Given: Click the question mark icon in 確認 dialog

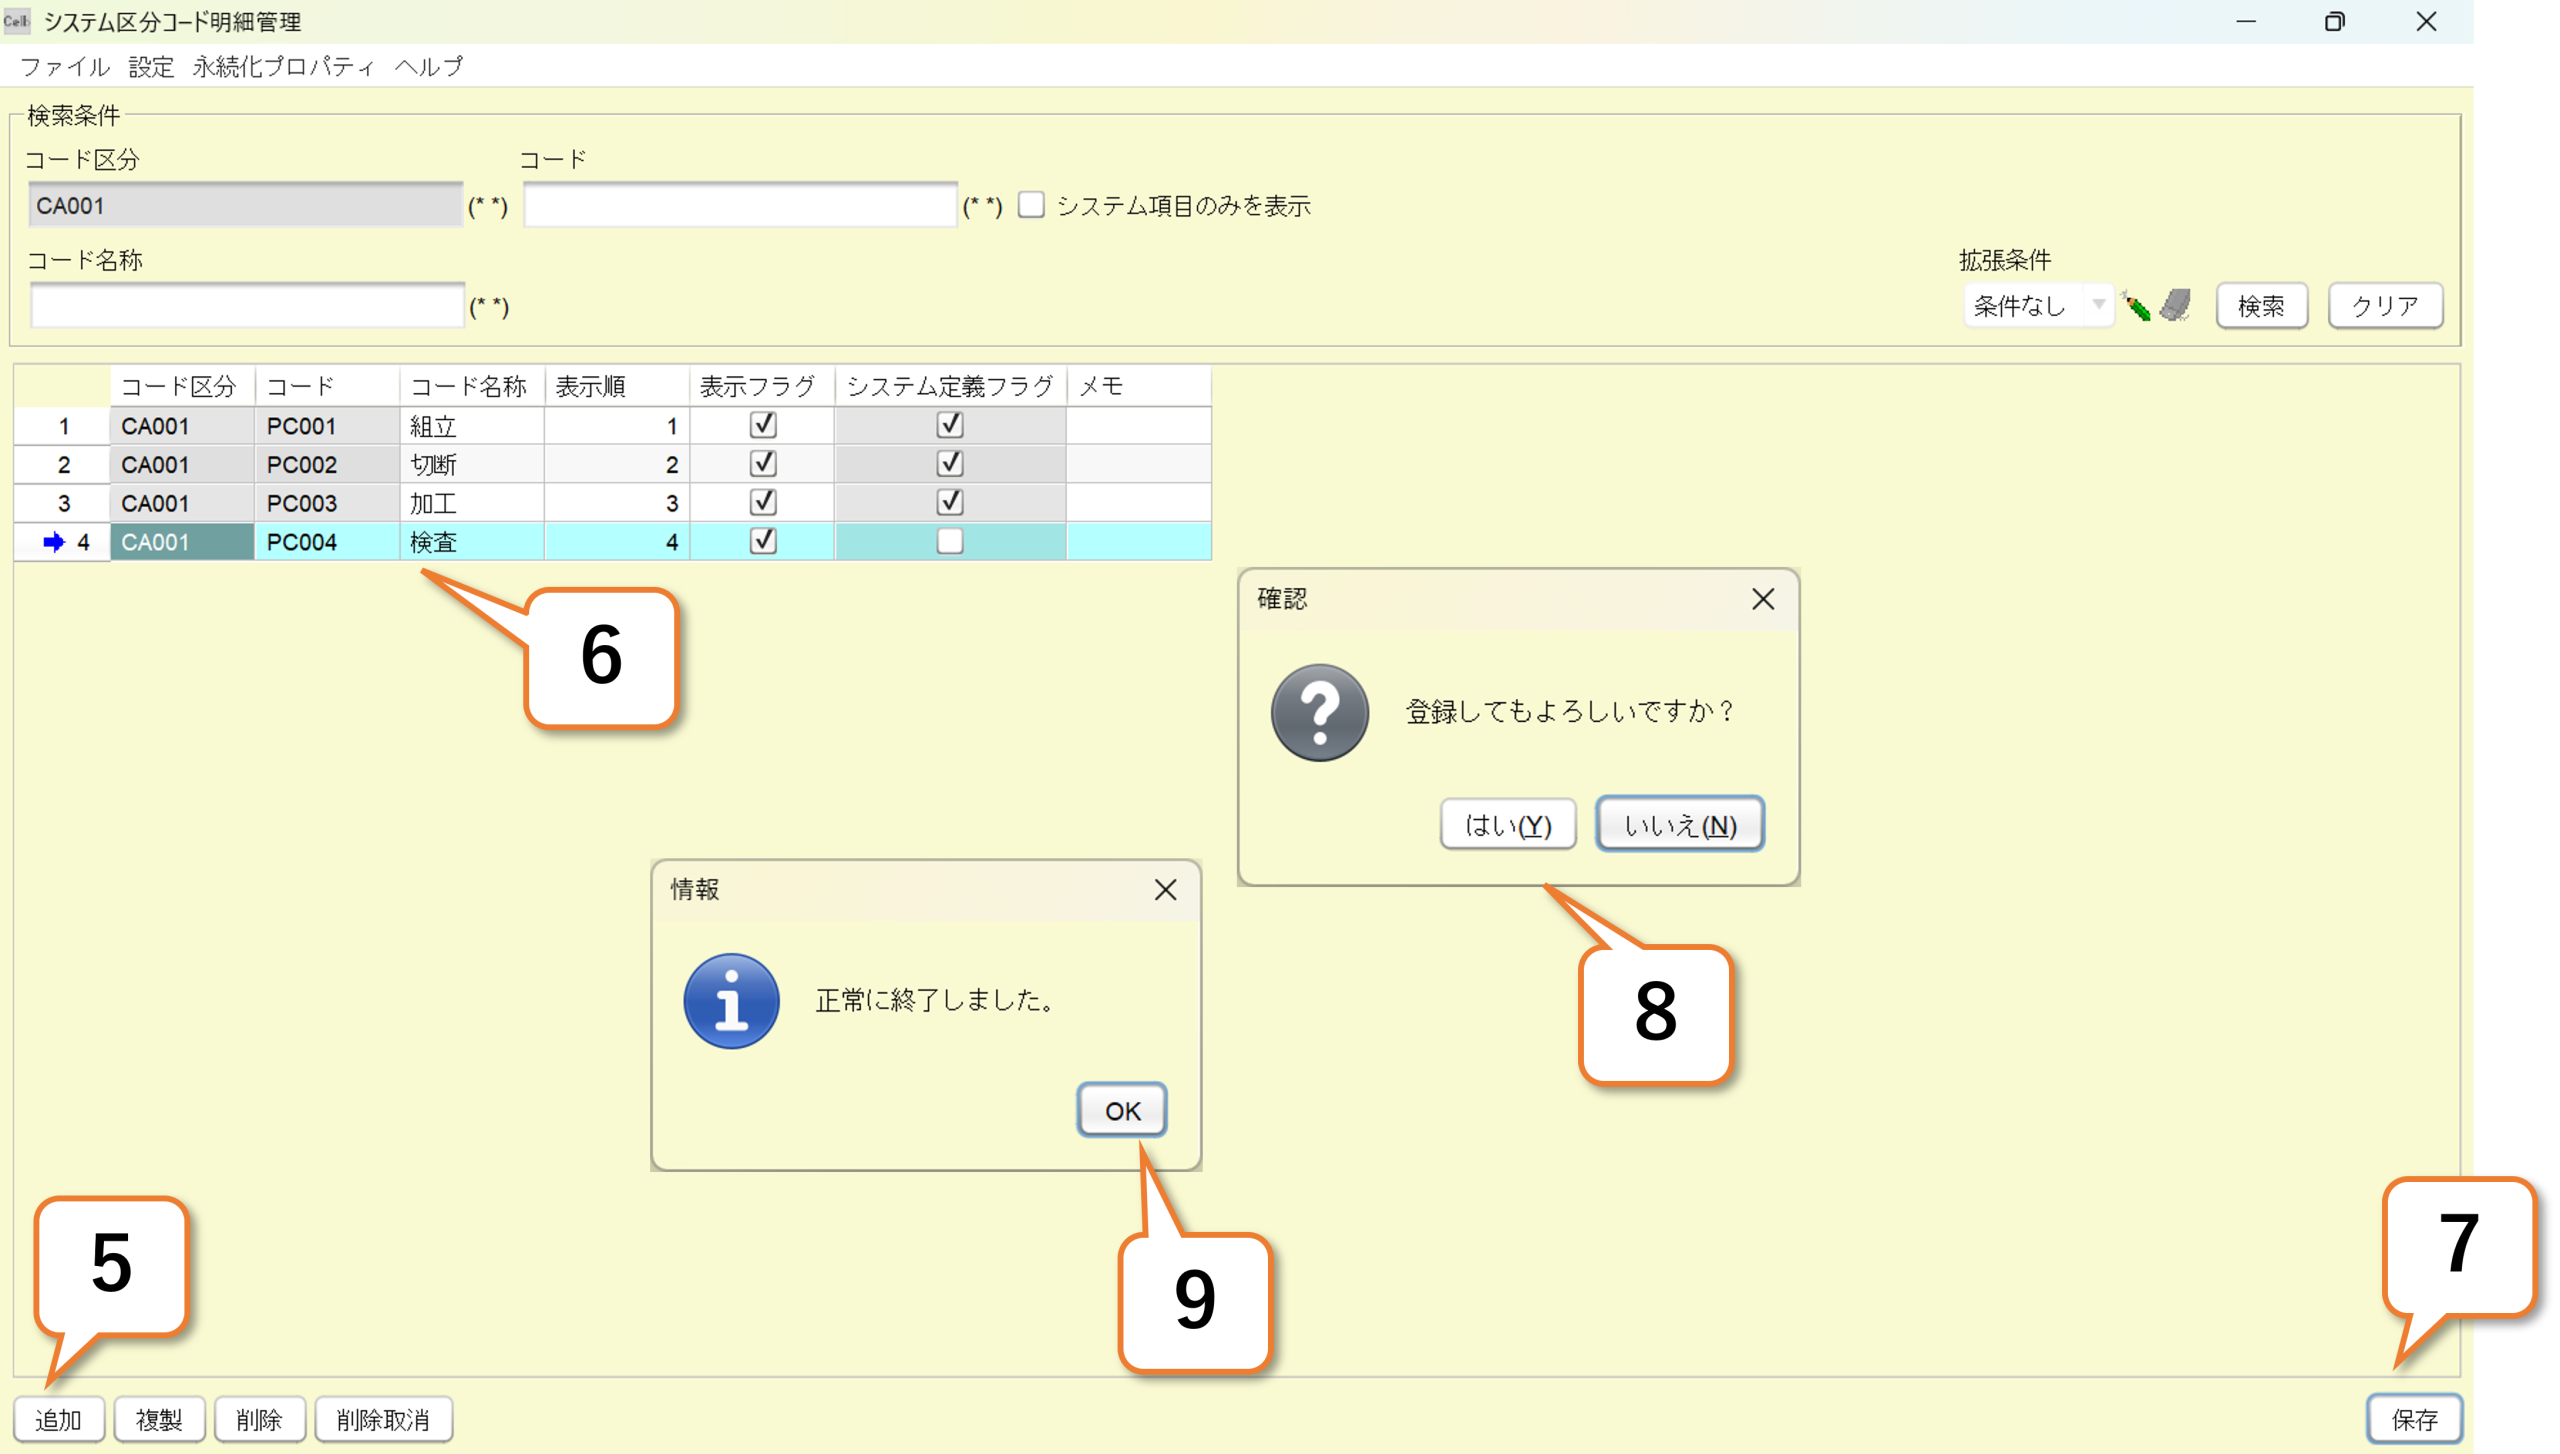Looking at the screenshot, I should point(1319,713).
